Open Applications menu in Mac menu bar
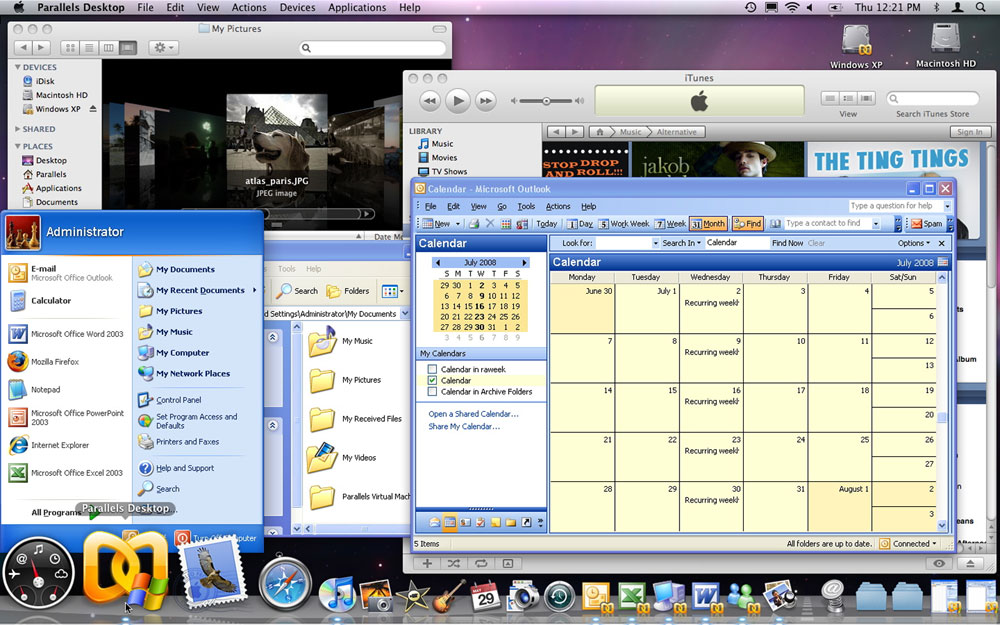 tap(357, 8)
